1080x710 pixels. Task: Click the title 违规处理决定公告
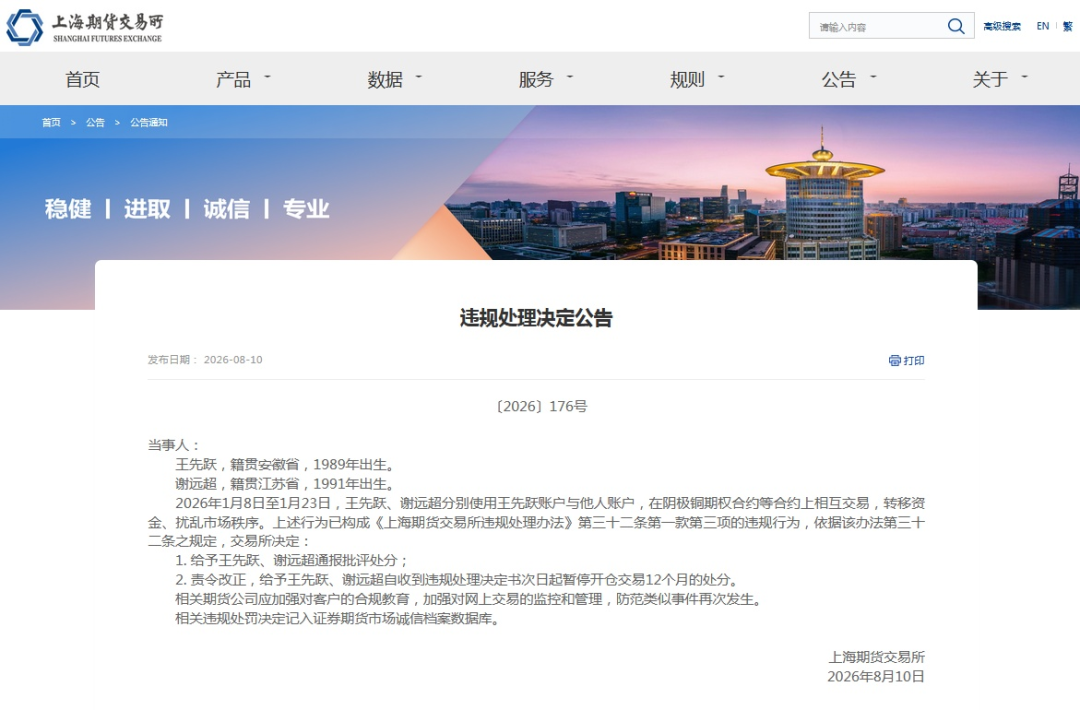tap(536, 318)
